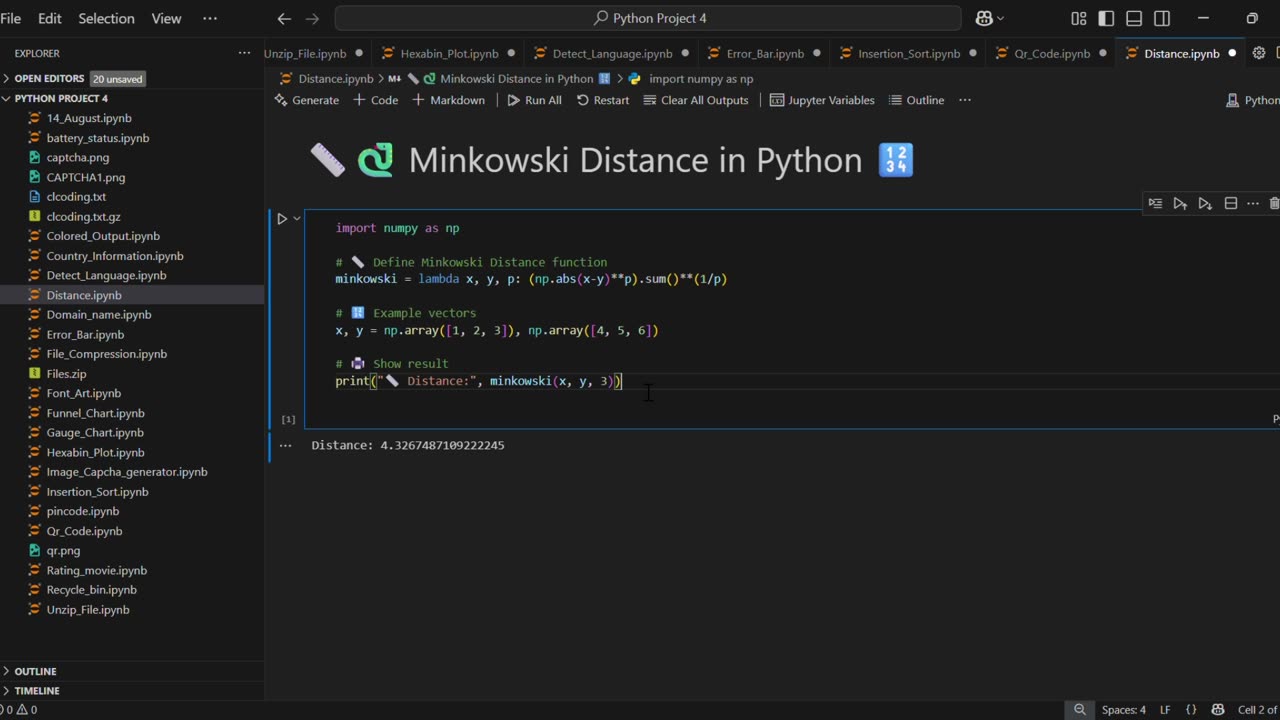Click Run by Line in cell toolbar
Image resolution: width=1280 pixels, height=720 pixels.
pyautogui.click(x=1155, y=203)
